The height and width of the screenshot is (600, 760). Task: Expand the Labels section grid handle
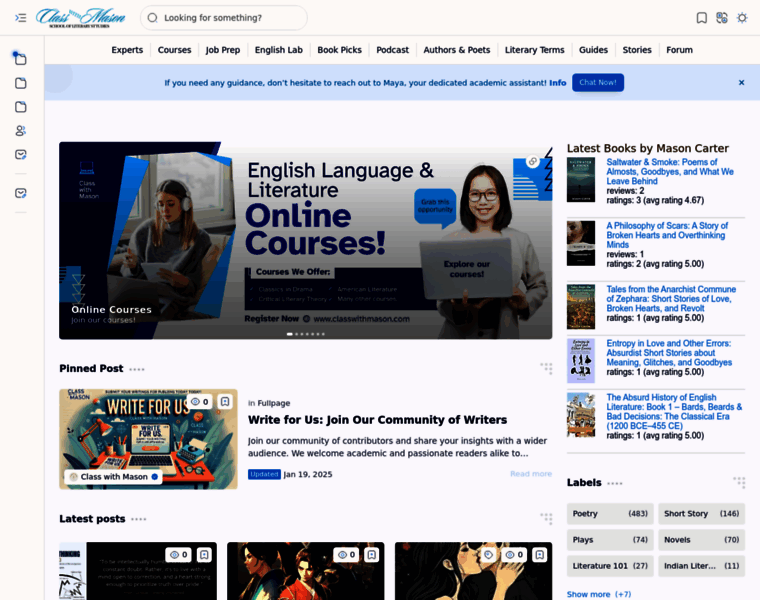pos(739,482)
